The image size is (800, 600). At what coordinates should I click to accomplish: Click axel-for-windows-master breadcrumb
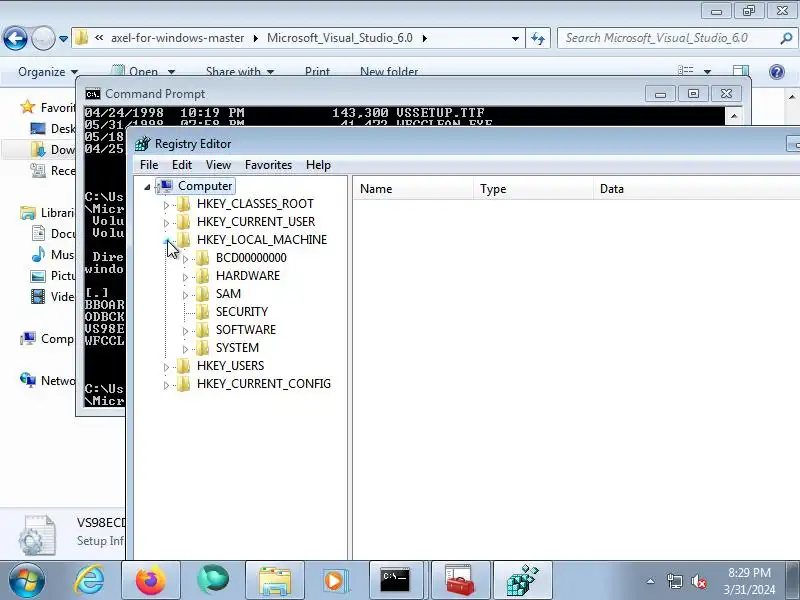click(x=177, y=38)
